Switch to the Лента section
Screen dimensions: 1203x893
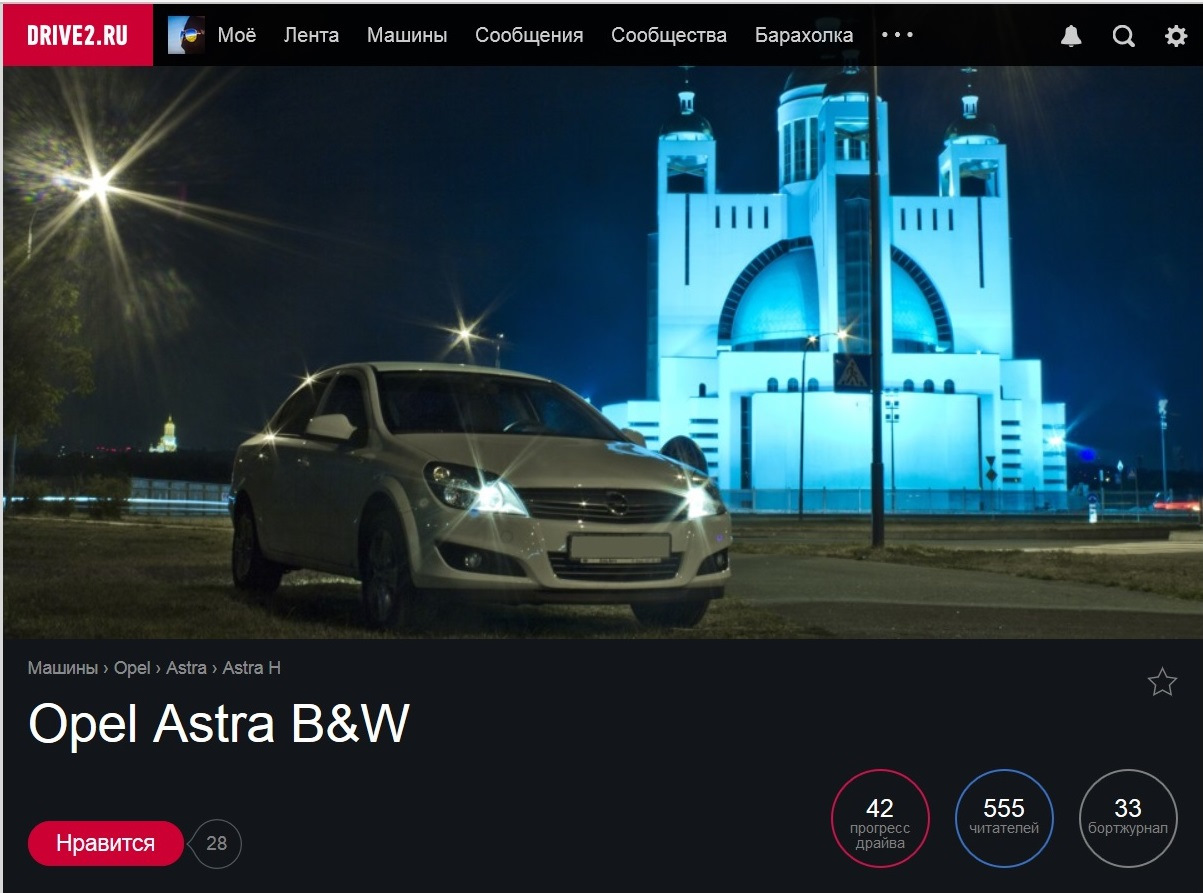click(313, 35)
